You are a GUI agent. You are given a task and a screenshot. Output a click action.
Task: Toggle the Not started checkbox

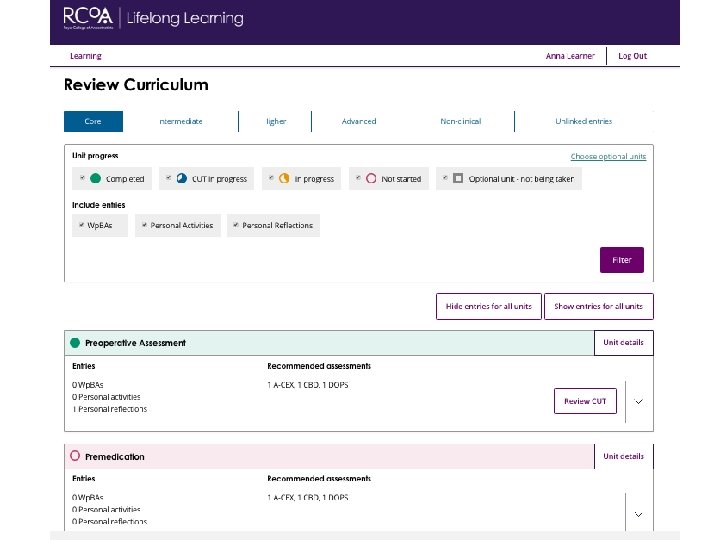[x=358, y=178]
